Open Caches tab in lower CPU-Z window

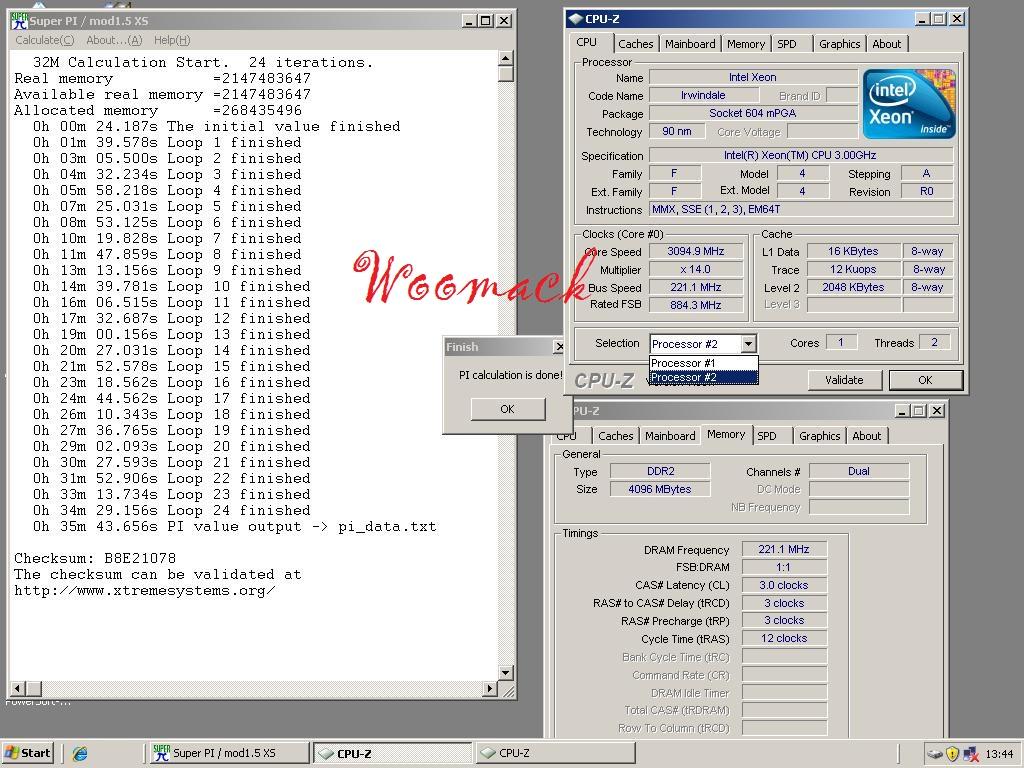616,436
